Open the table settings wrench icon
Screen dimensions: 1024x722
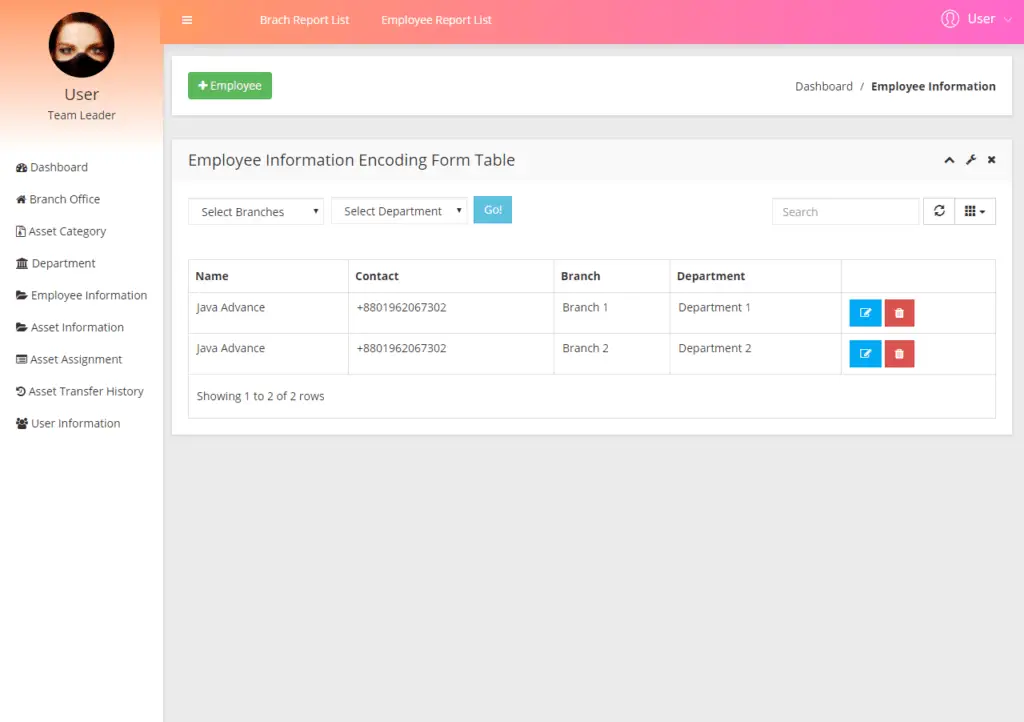pos(969,159)
